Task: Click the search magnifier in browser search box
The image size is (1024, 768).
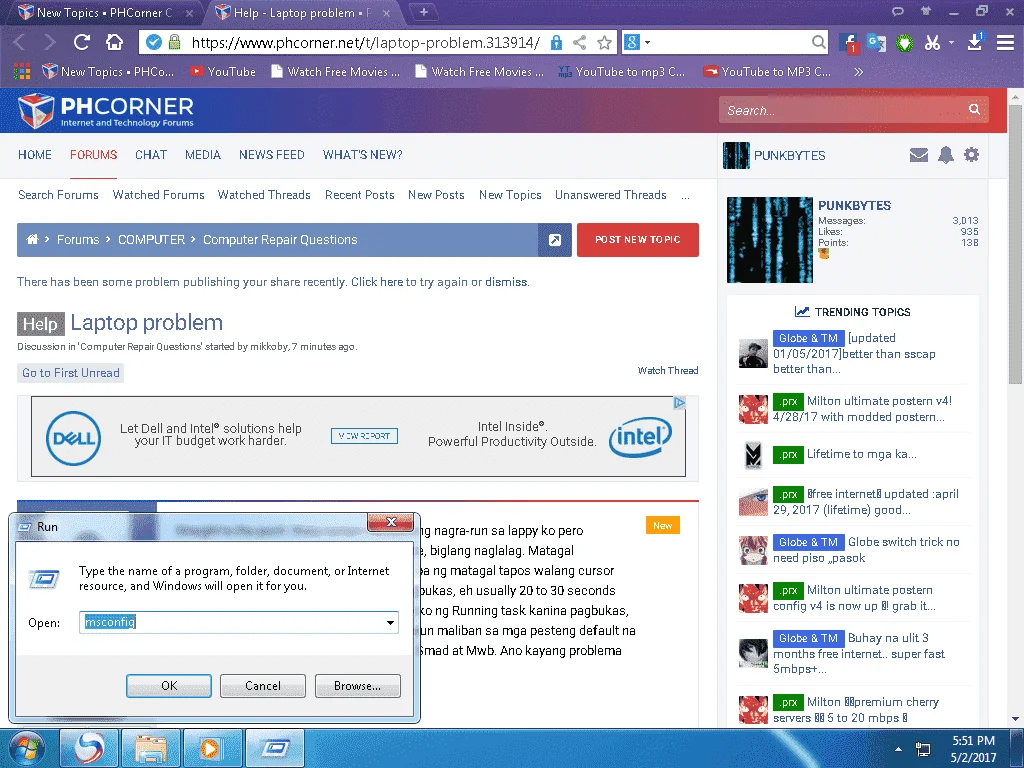Action: click(818, 42)
